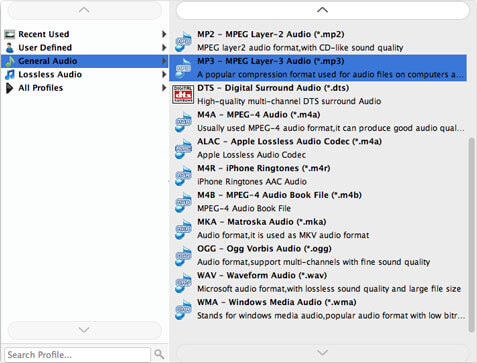
Task: Click the WMA format icon
Action: [183, 309]
